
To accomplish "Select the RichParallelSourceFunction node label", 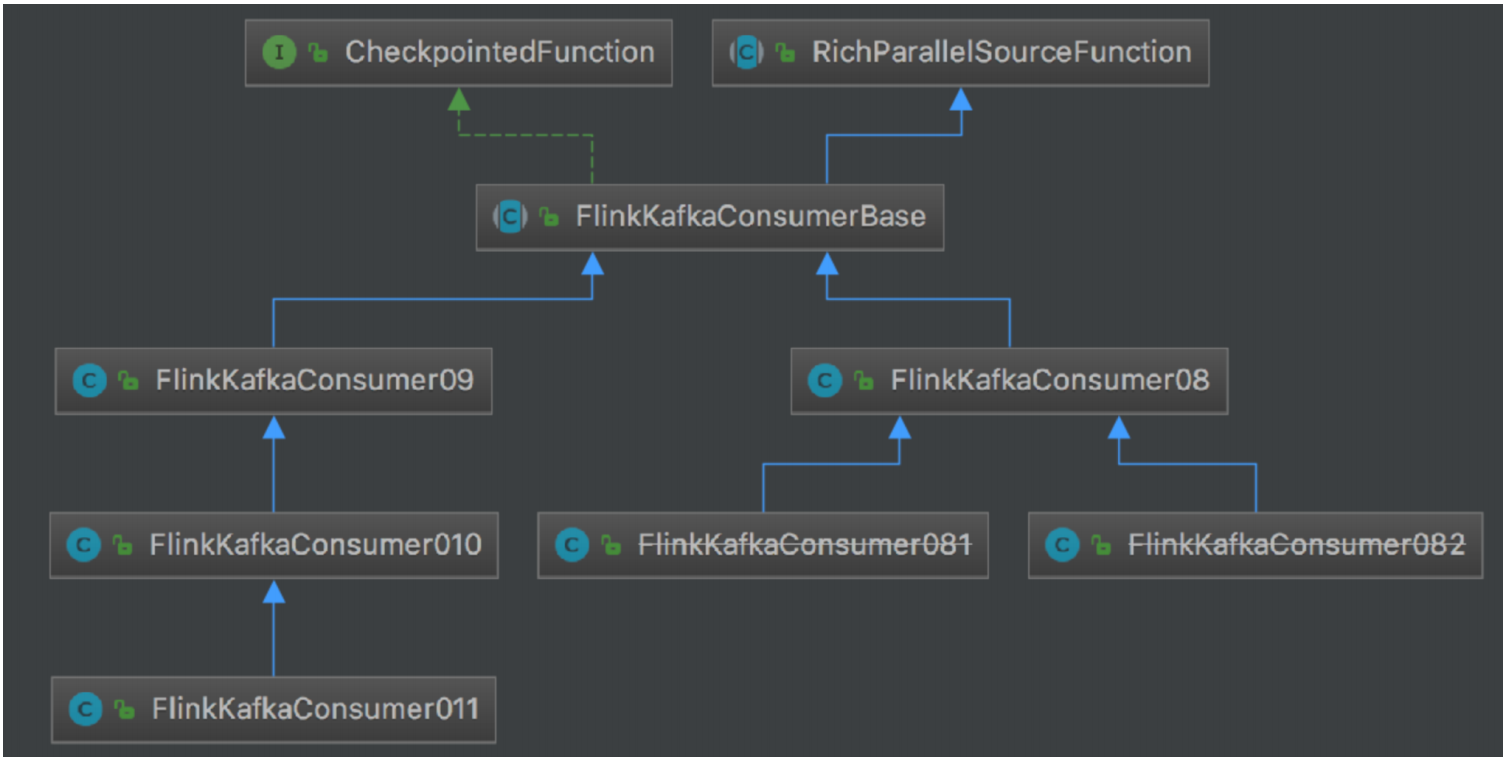I will coord(1001,53).
